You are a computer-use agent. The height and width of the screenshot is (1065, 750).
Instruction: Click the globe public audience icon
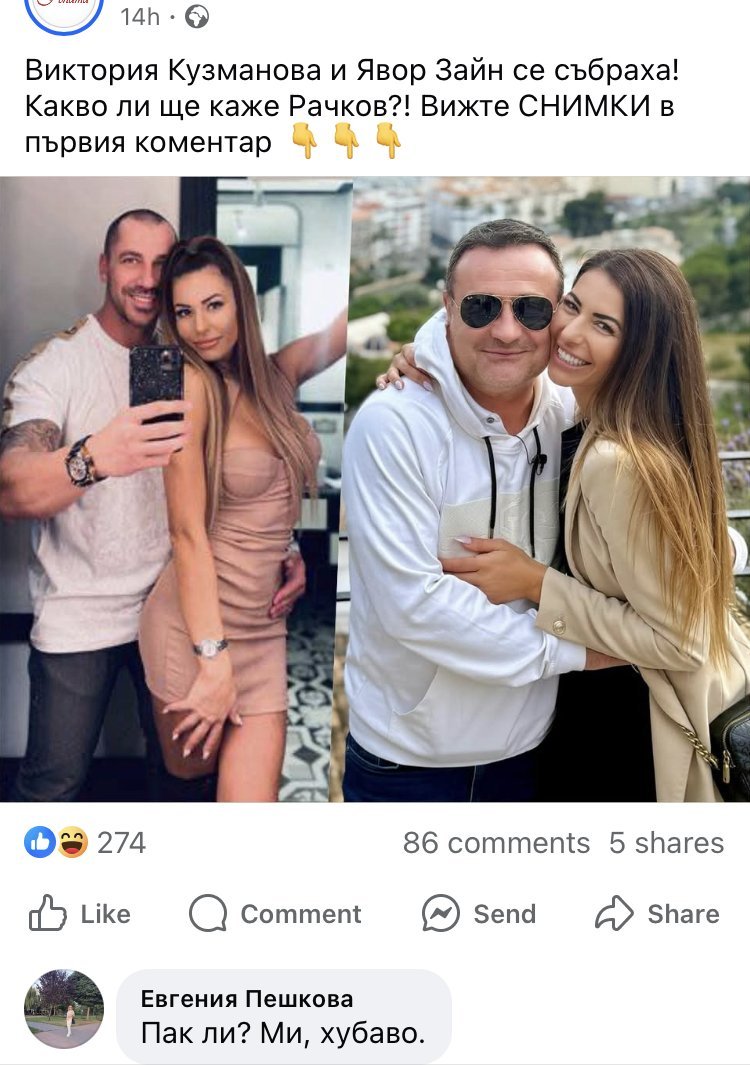[x=198, y=17]
